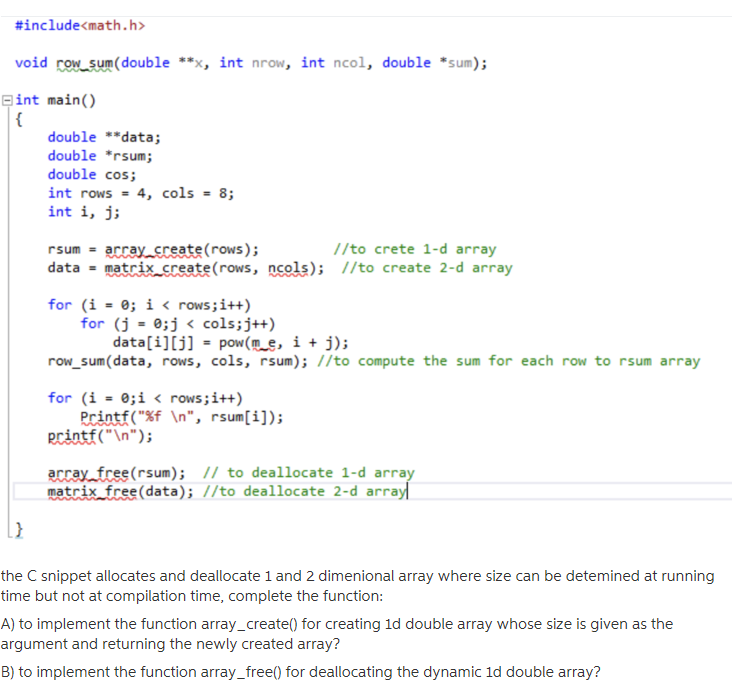Viewport: 742px width, 684px height.
Task: Click the 'data[i][j] = pow(m_e, i + j);' line
Action: 230,343
